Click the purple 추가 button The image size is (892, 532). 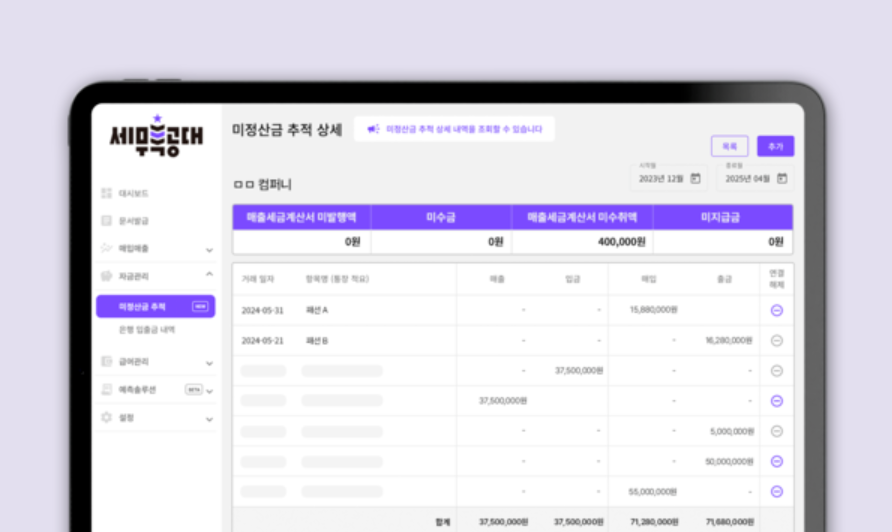[775, 146]
